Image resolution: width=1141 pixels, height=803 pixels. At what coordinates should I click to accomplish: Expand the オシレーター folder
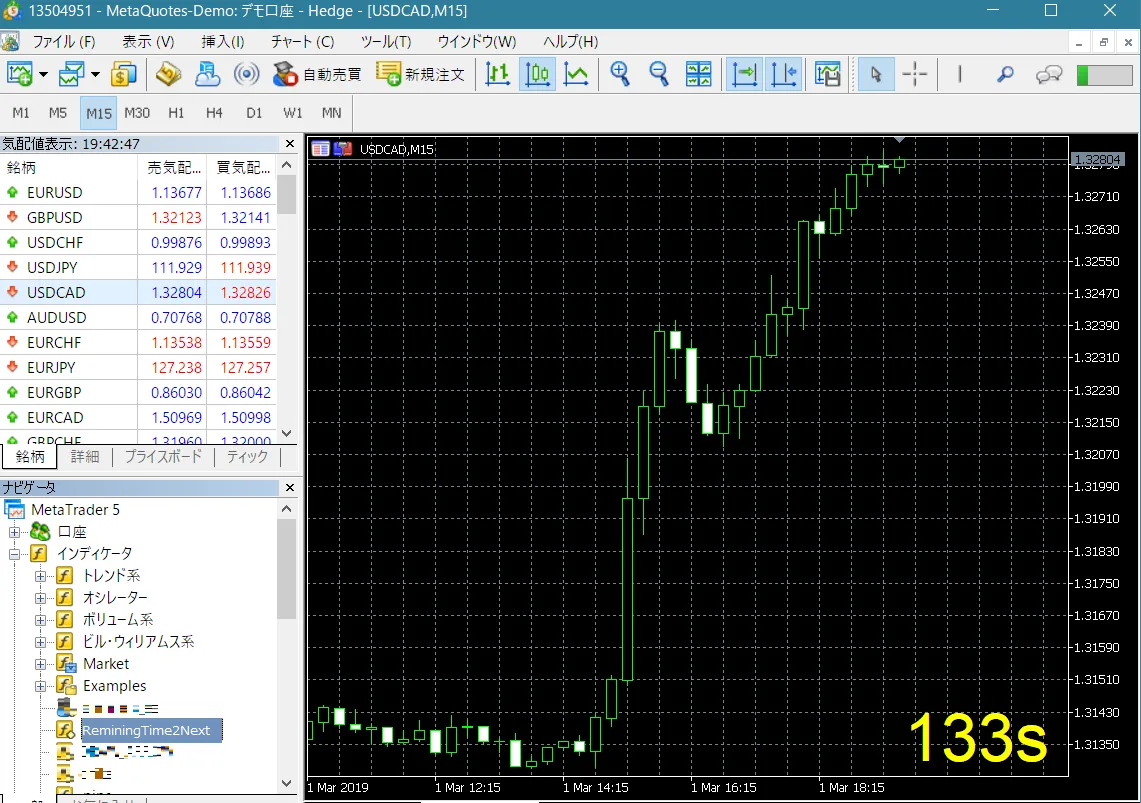click(x=41, y=599)
